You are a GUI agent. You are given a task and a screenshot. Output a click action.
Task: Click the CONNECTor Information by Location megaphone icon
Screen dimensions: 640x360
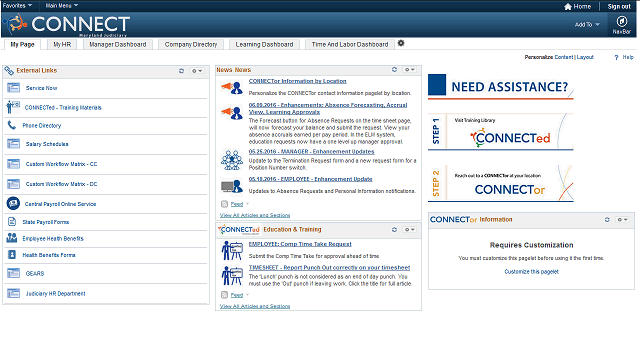click(x=231, y=87)
